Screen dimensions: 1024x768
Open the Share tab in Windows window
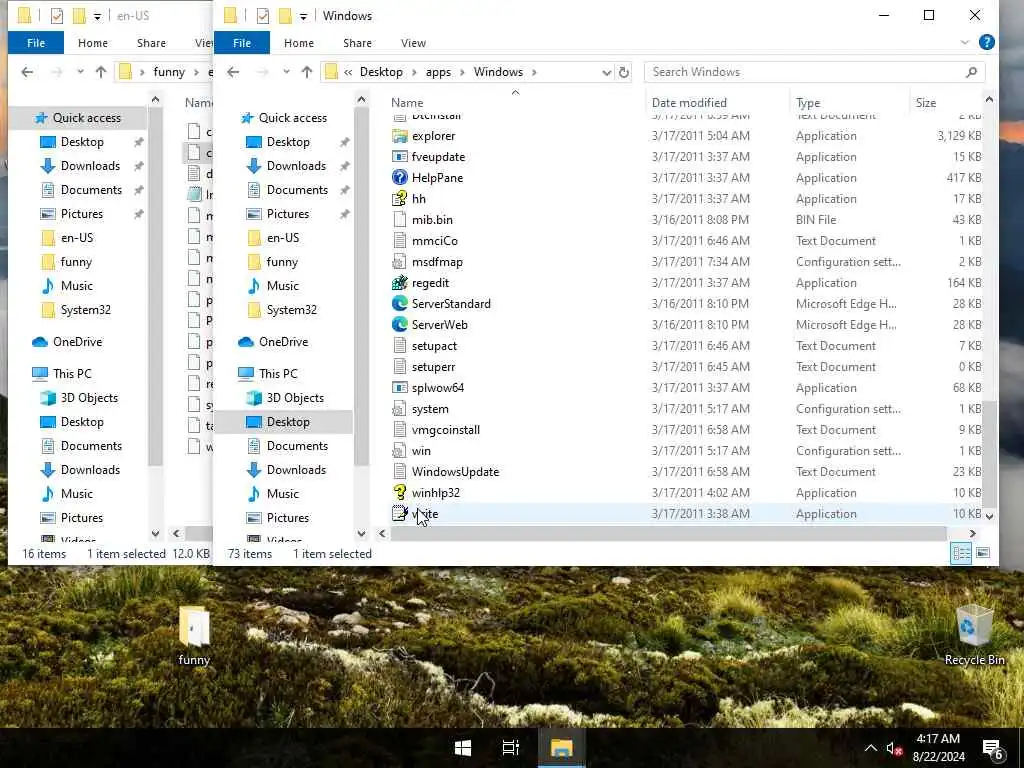pyautogui.click(x=357, y=42)
